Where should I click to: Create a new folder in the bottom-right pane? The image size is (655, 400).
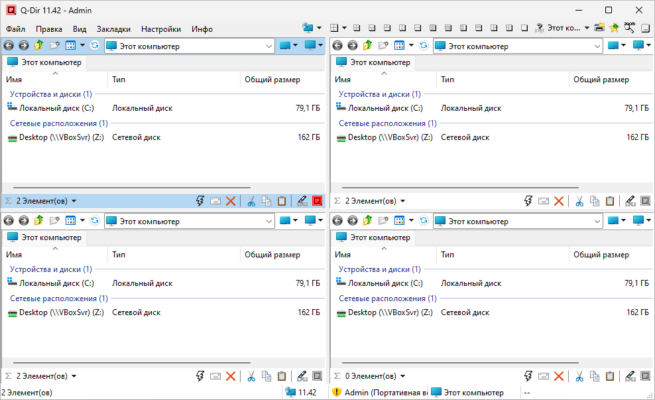tap(383, 220)
